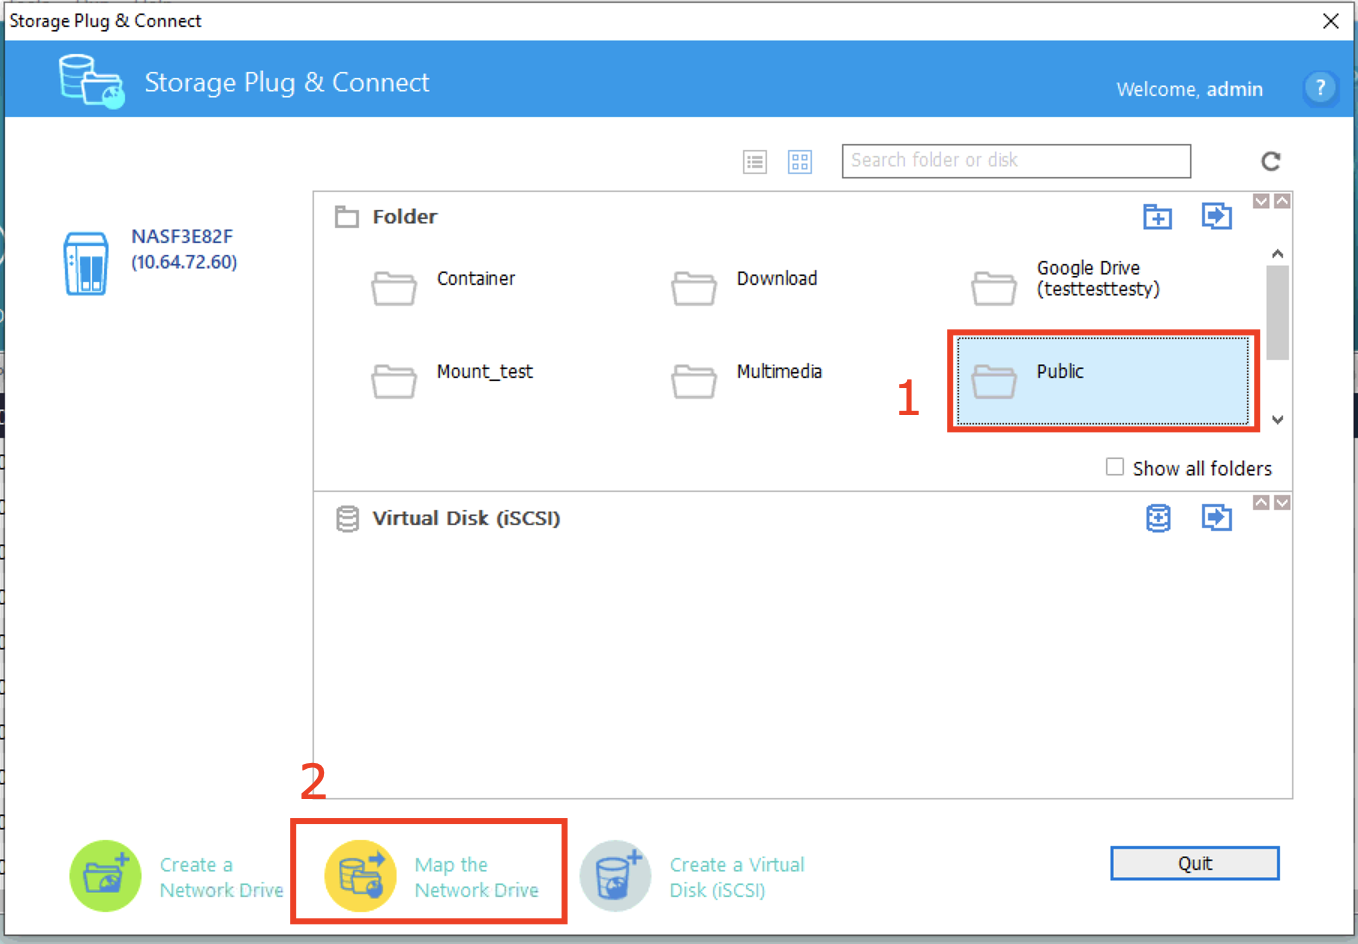Switch to grid view

click(x=800, y=161)
